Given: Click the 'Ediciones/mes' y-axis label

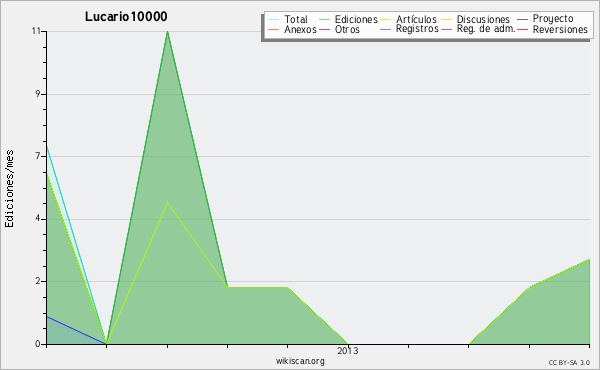Looking at the screenshot, I should pyautogui.click(x=9, y=189).
